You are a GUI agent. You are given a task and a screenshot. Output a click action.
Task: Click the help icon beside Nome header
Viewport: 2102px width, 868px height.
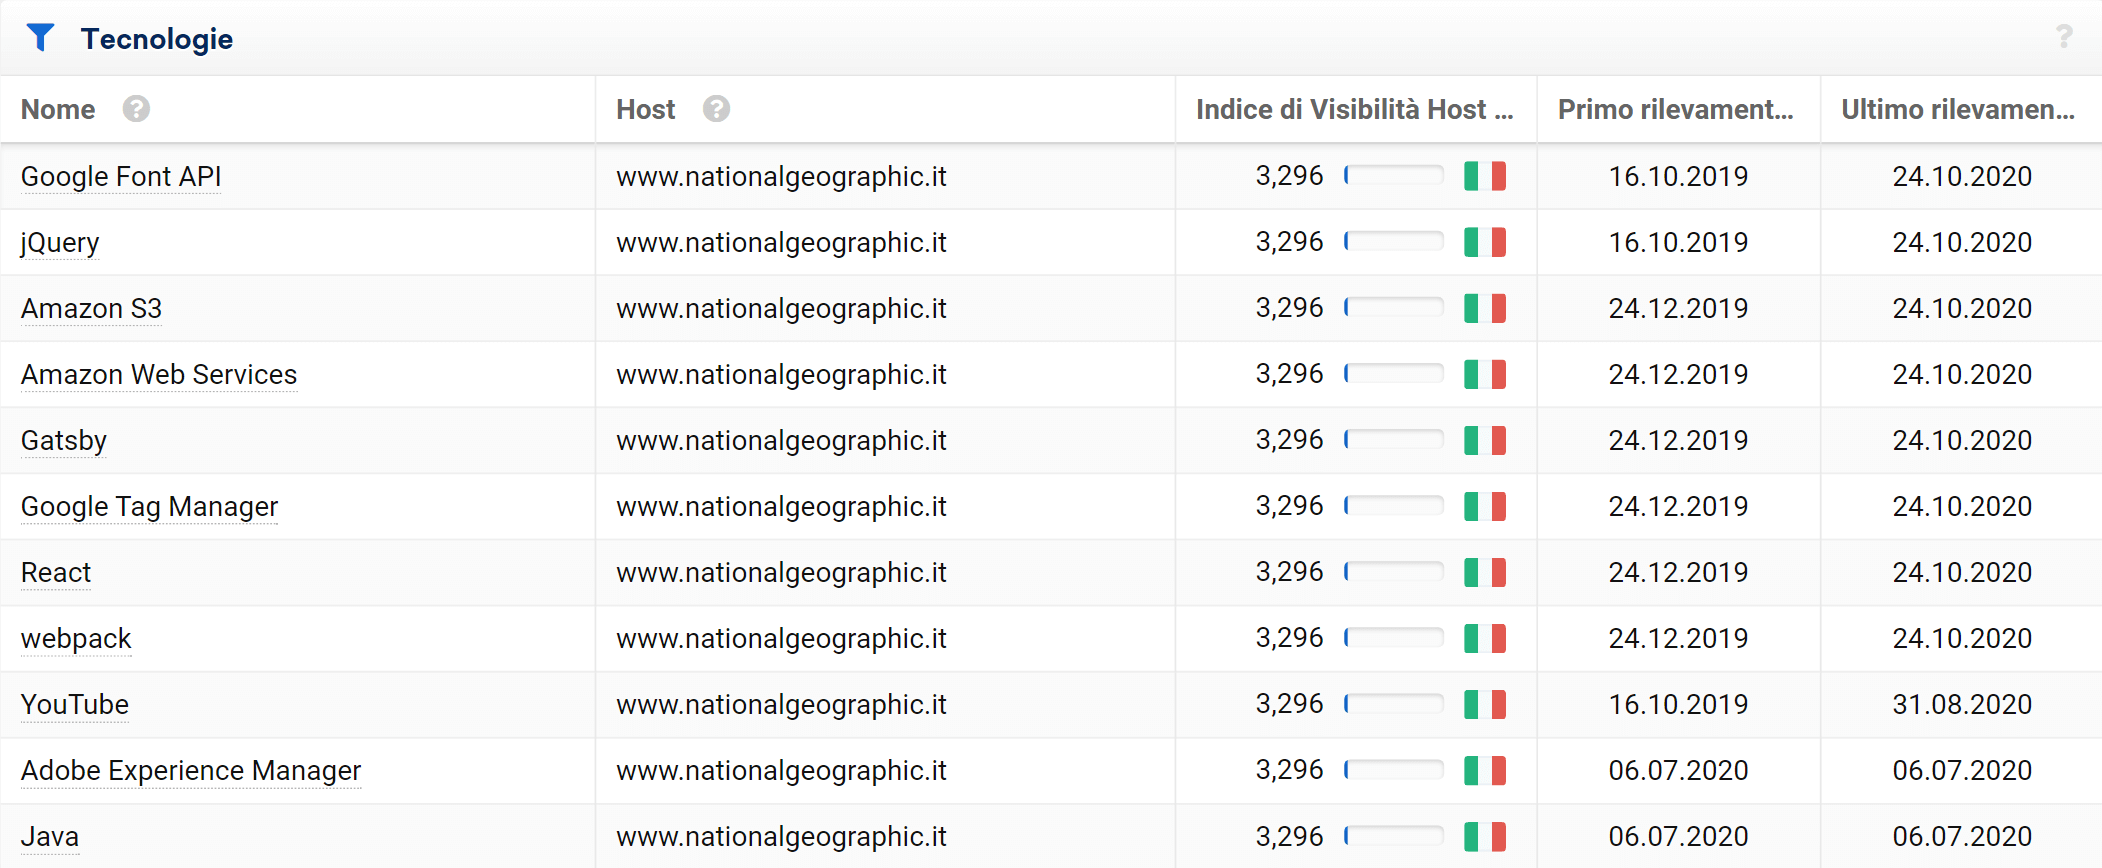coord(136,109)
